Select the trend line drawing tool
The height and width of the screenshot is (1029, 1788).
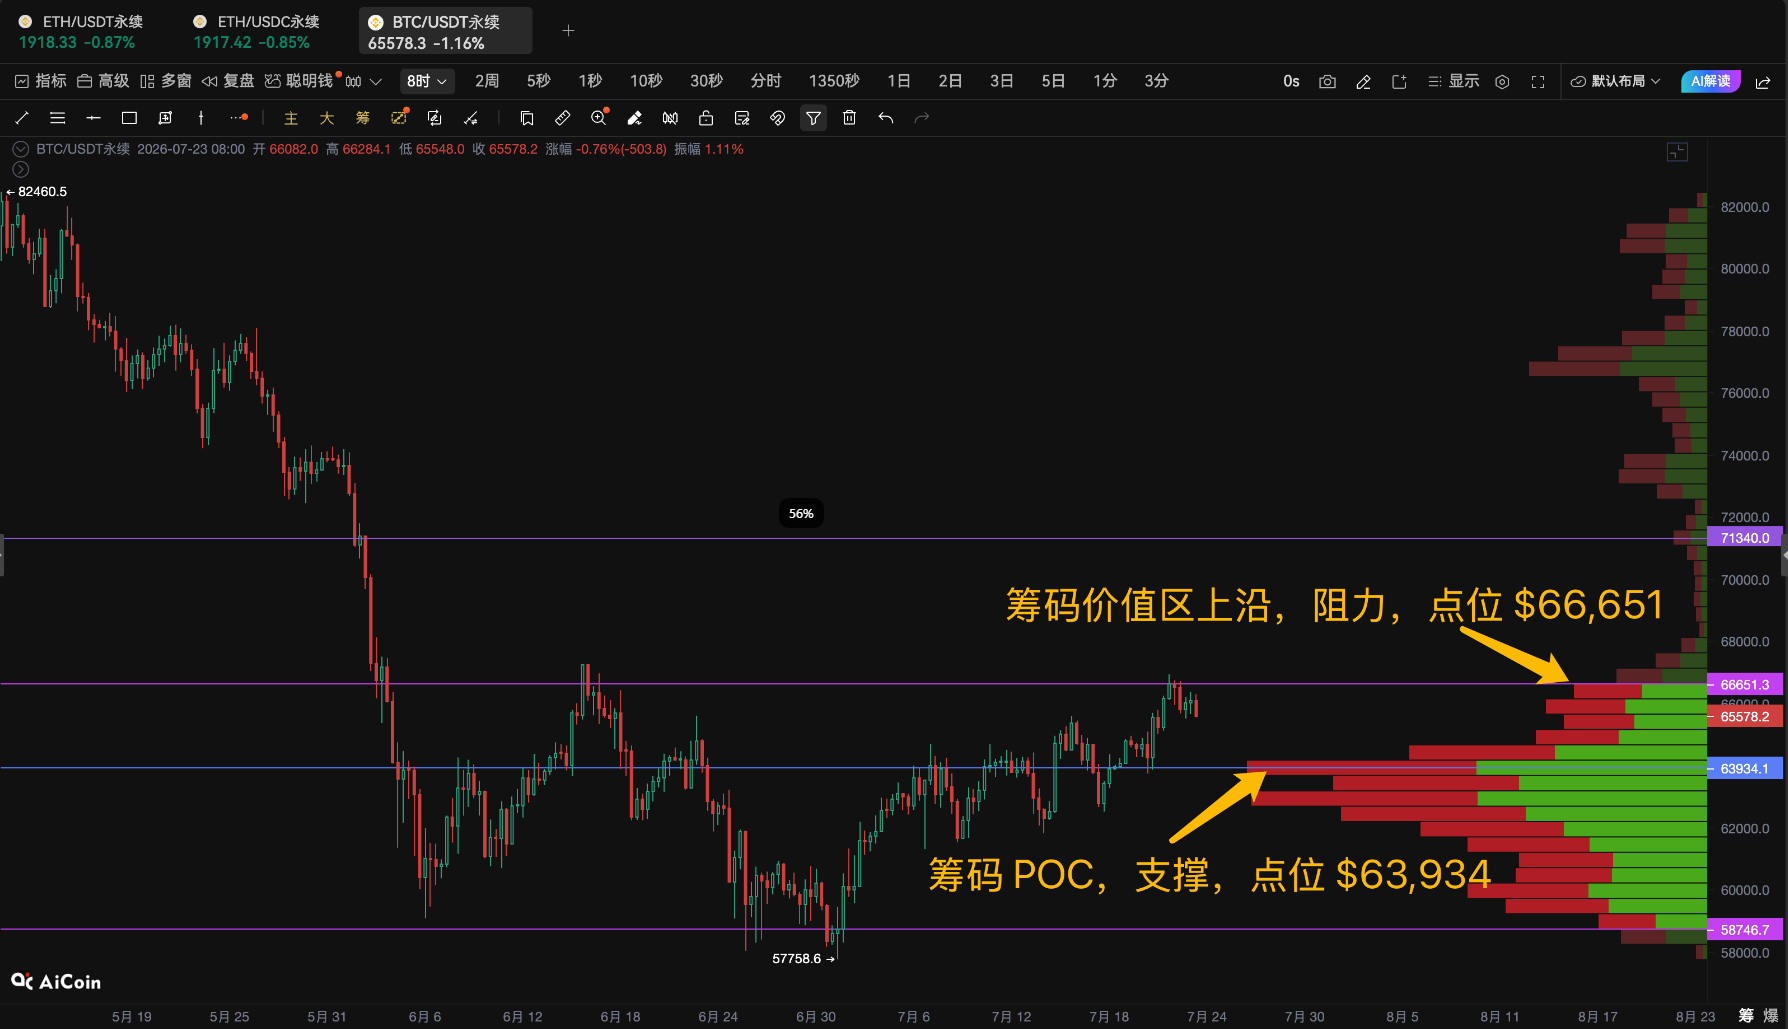click(x=22, y=118)
